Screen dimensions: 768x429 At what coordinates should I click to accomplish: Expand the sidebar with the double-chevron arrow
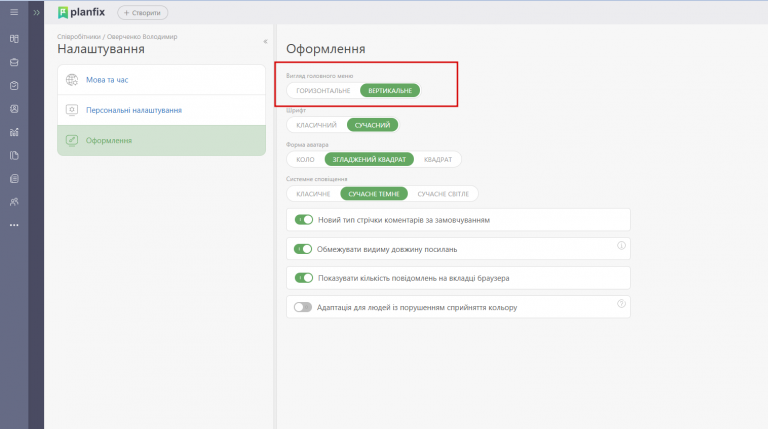pyautogui.click(x=36, y=12)
